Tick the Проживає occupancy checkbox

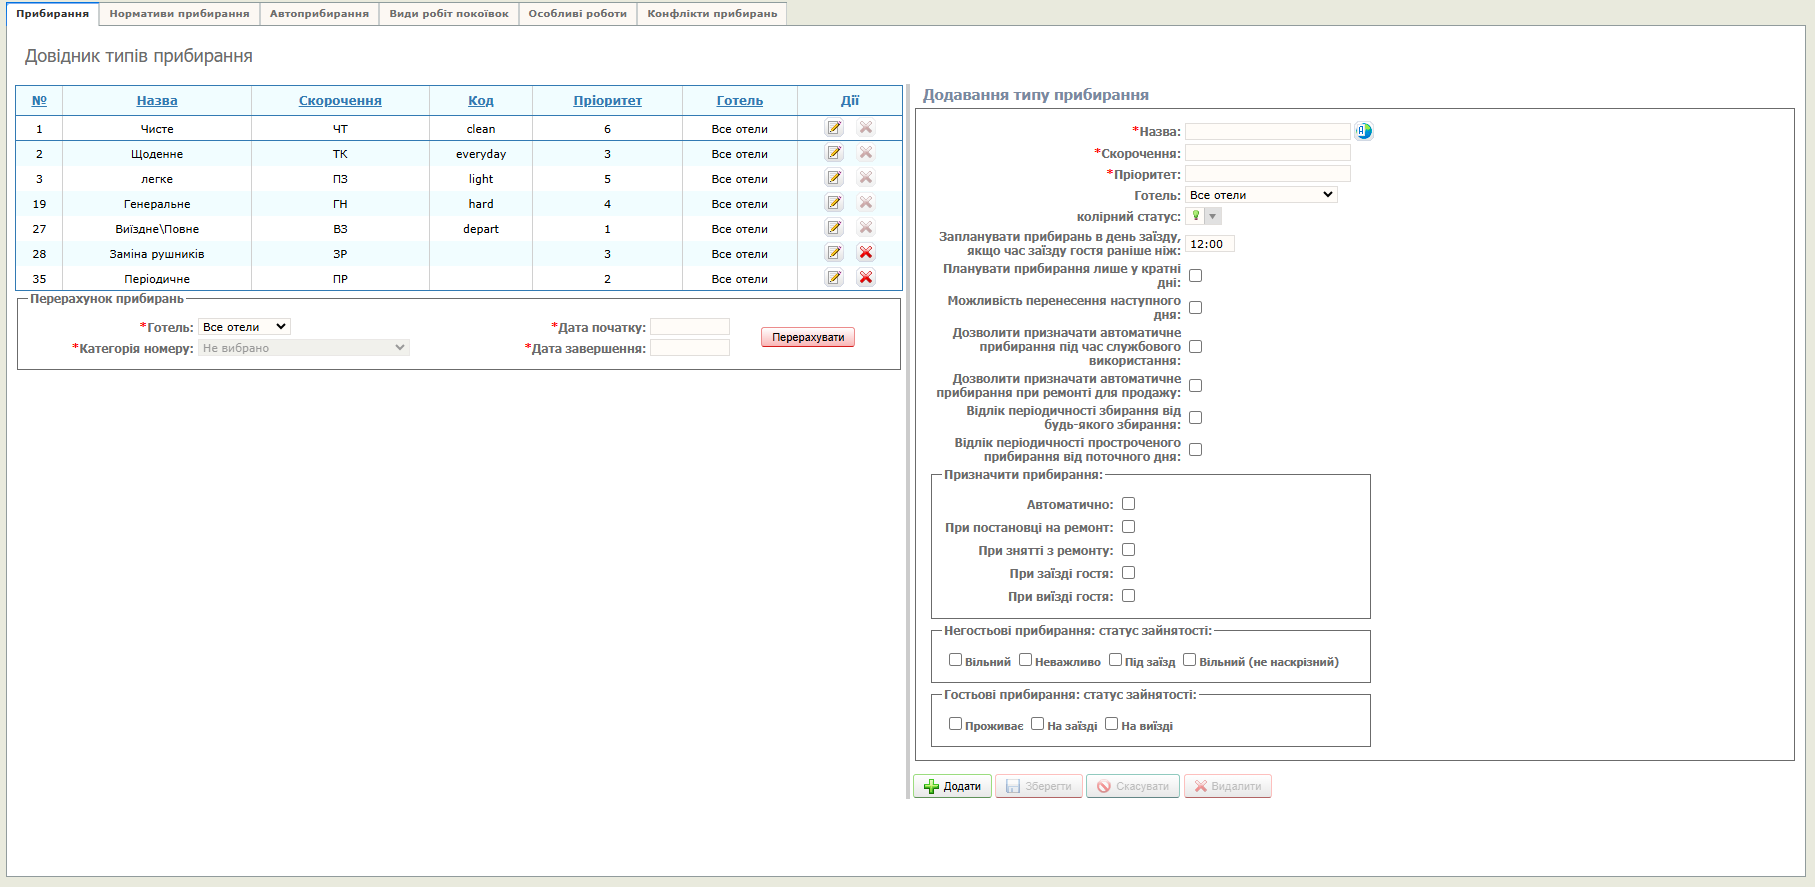[x=955, y=724]
